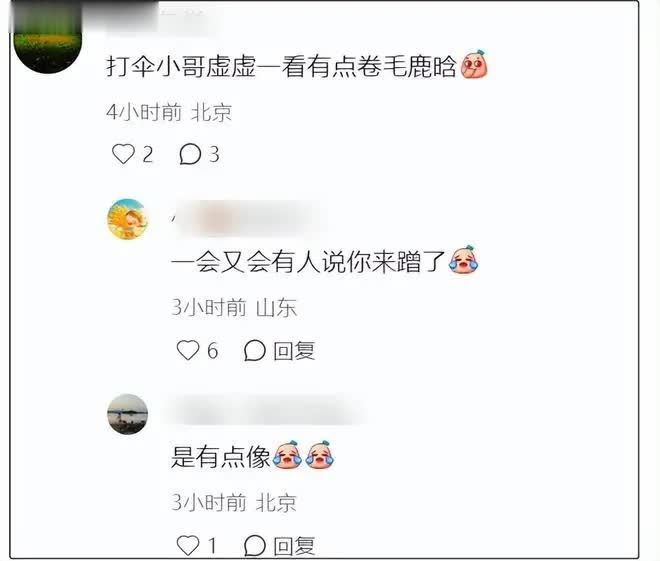Viewport: 660px width, 561px height.
Task: Like the comment about the umbrella guy
Action: click(x=123, y=154)
